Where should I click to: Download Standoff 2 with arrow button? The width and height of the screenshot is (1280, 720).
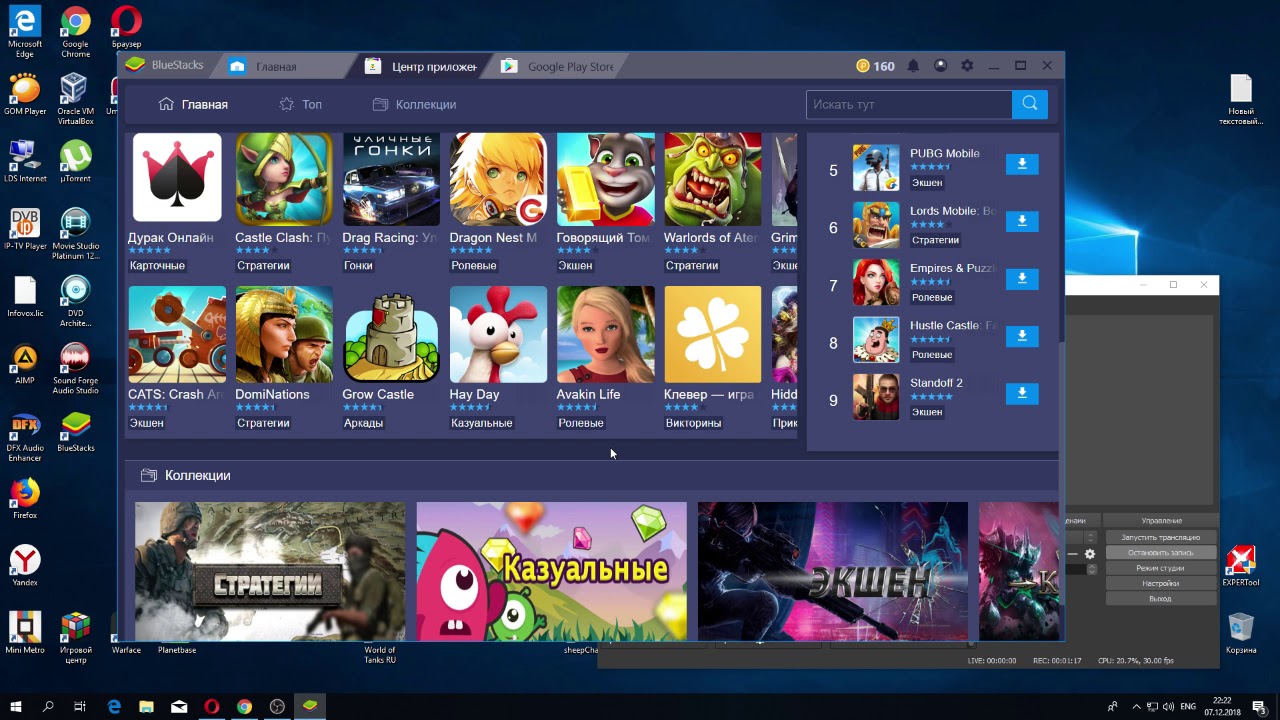pyautogui.click(x=1022, y=394)
